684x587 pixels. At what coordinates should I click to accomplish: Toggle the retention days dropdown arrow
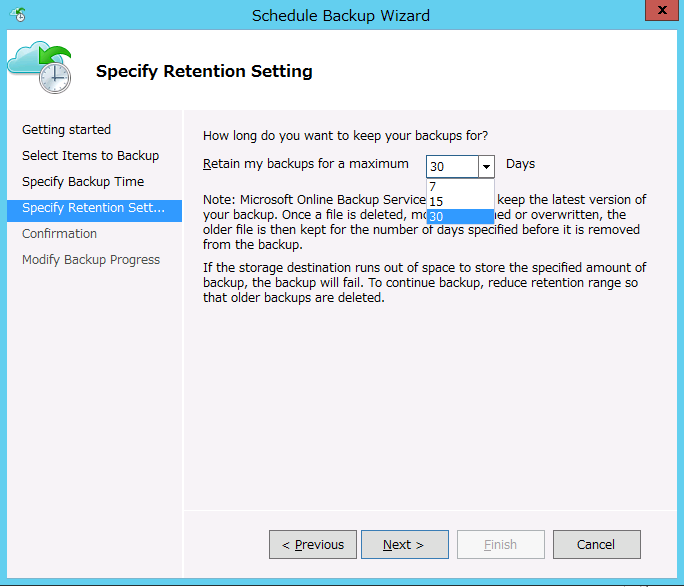pyautogui.click(x=486, y=167)
